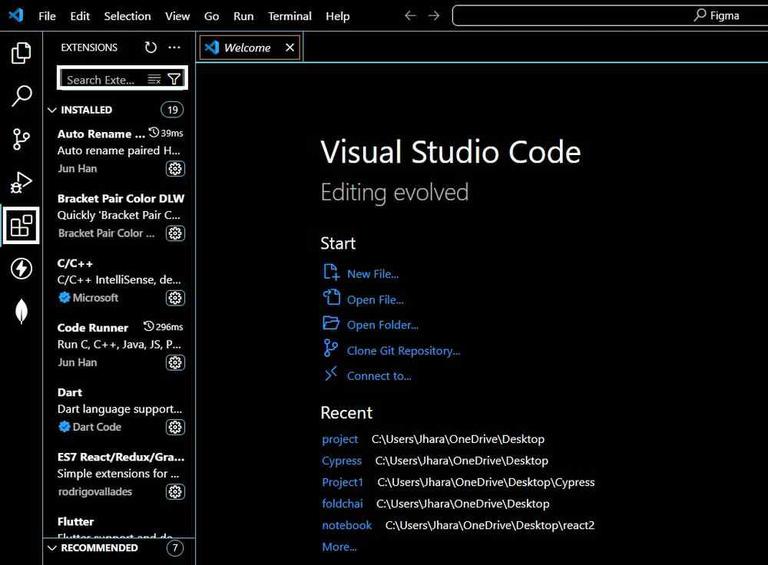Clear extensions search results icon
The width and height of the screenshot is (768, 565).
point(154,79)
